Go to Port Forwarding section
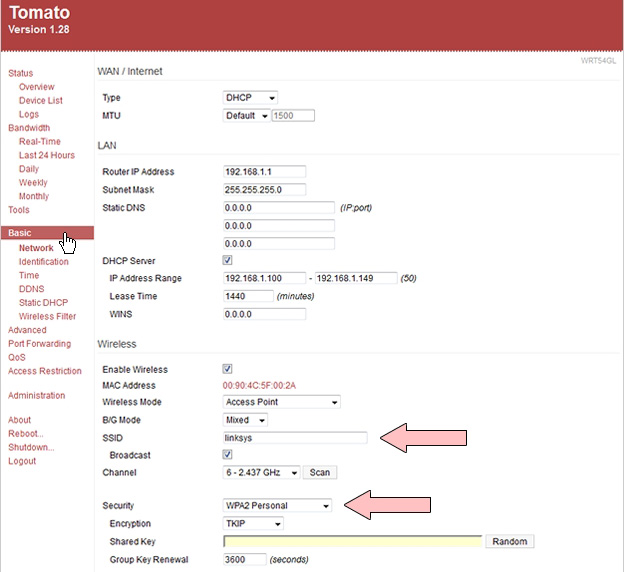Screen dimensions: 624x572 point(39,344)
